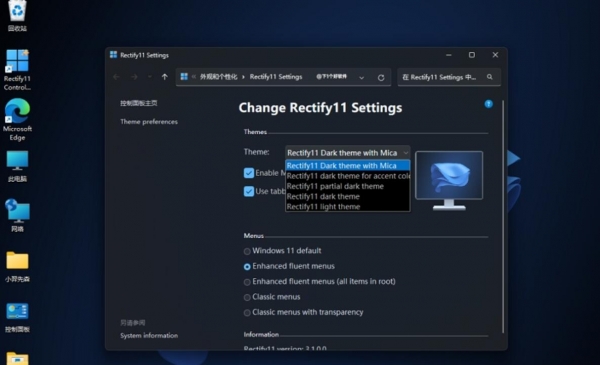Open Network (网络) desktop icon
The width and height of the screenshot is (600, 365).
click(17, 215)
